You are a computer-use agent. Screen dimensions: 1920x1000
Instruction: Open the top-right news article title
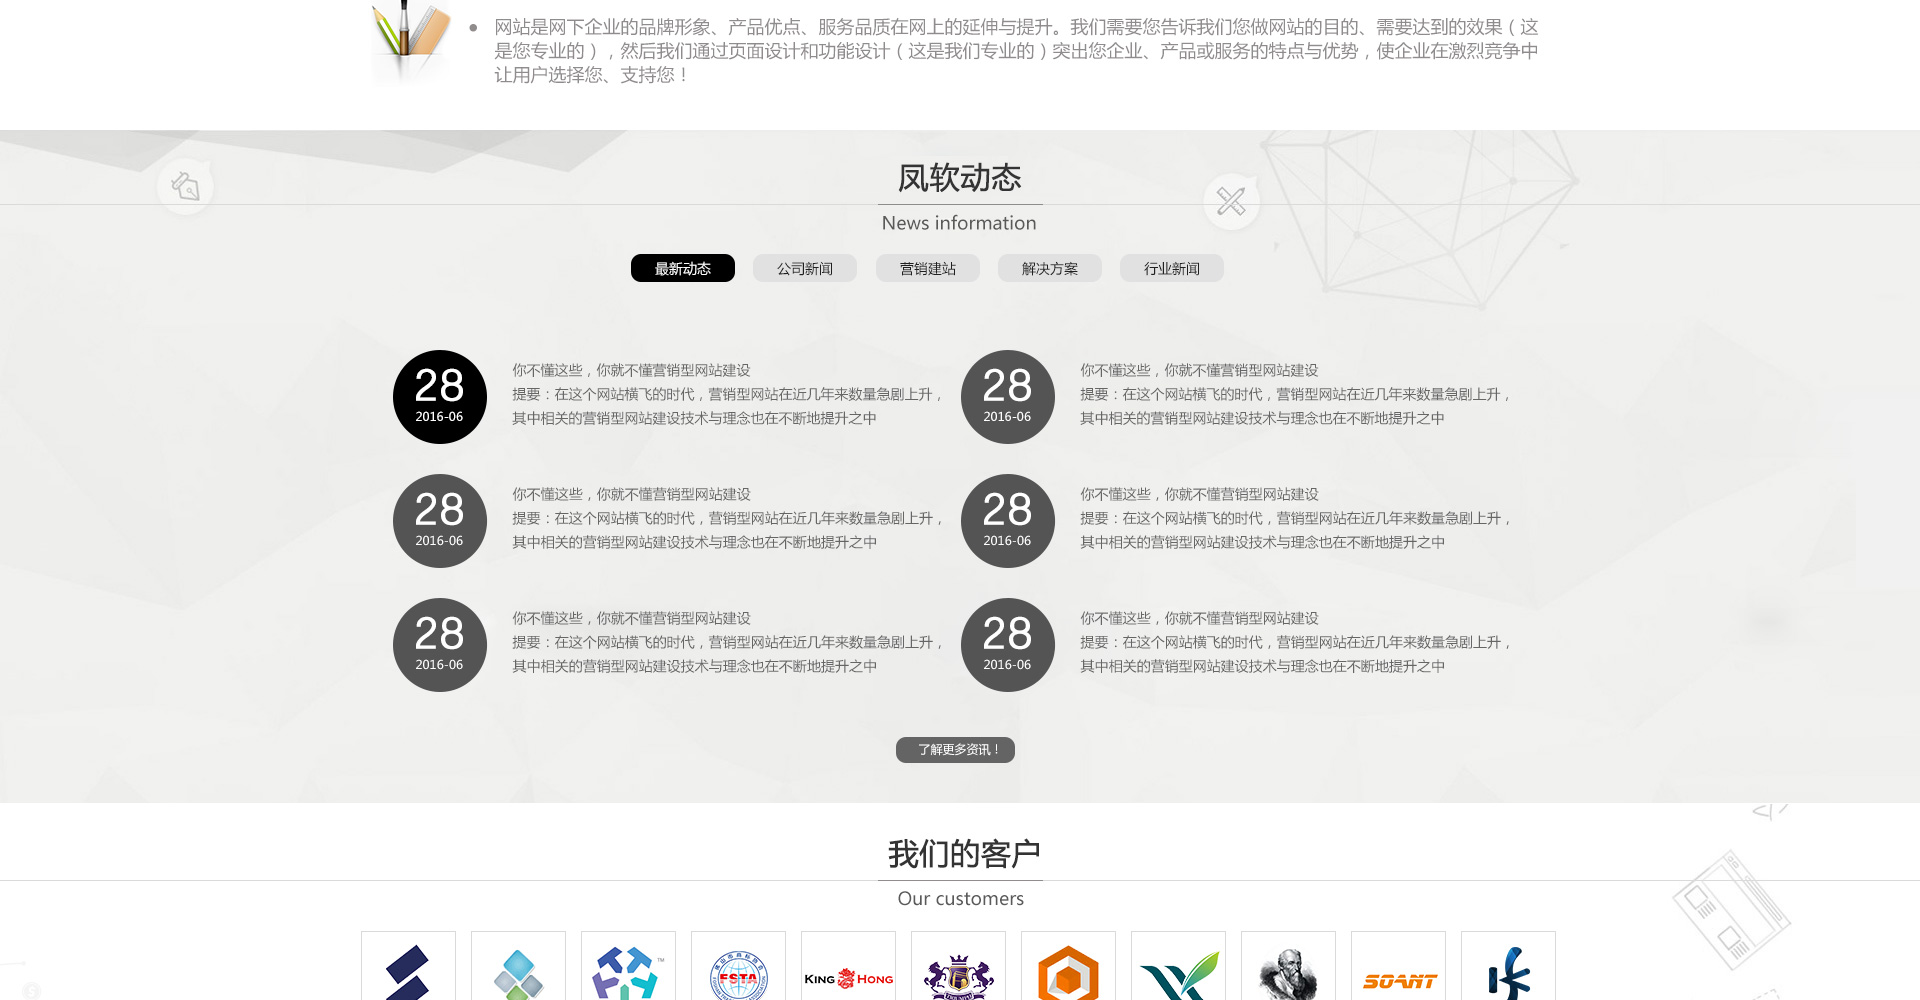pyautogui.click(x=1199, y=370)
